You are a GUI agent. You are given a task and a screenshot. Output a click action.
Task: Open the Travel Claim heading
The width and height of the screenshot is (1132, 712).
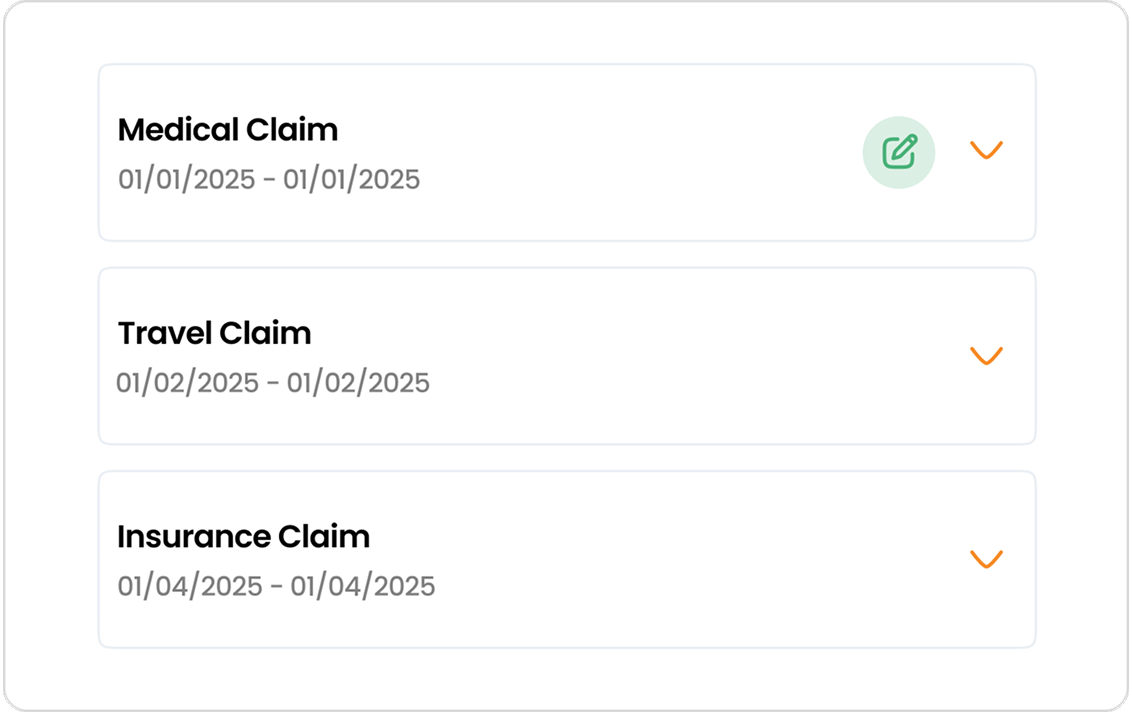tap(214, 334)
